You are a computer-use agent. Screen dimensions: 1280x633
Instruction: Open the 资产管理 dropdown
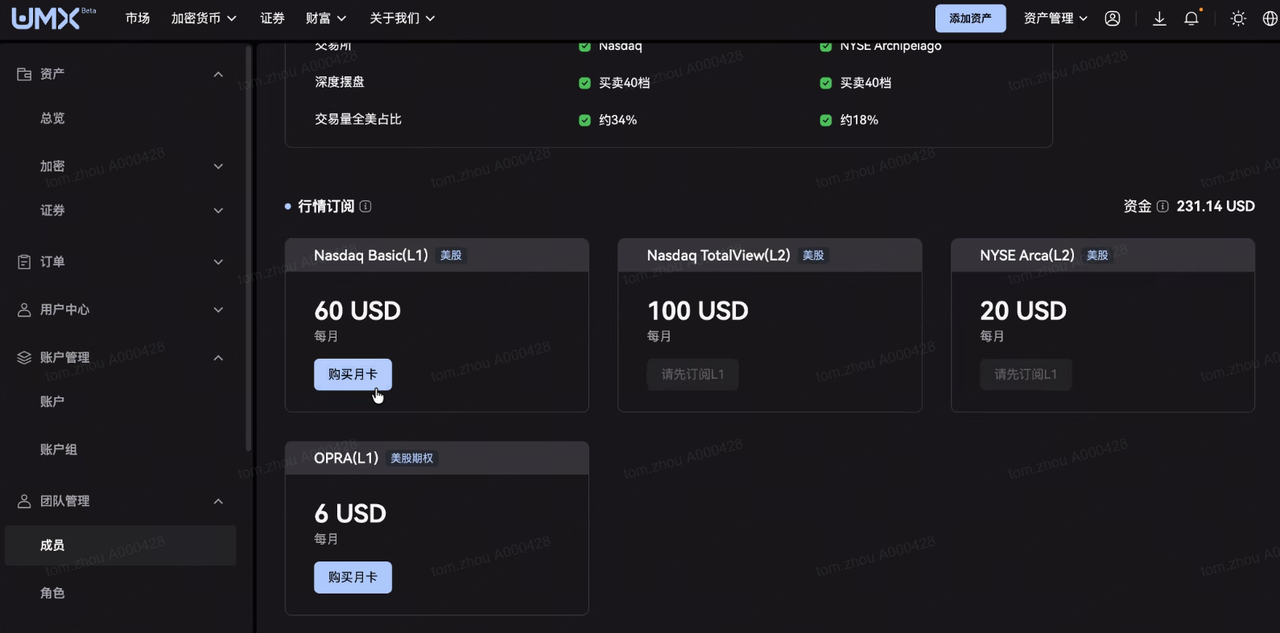point(1056,18)
